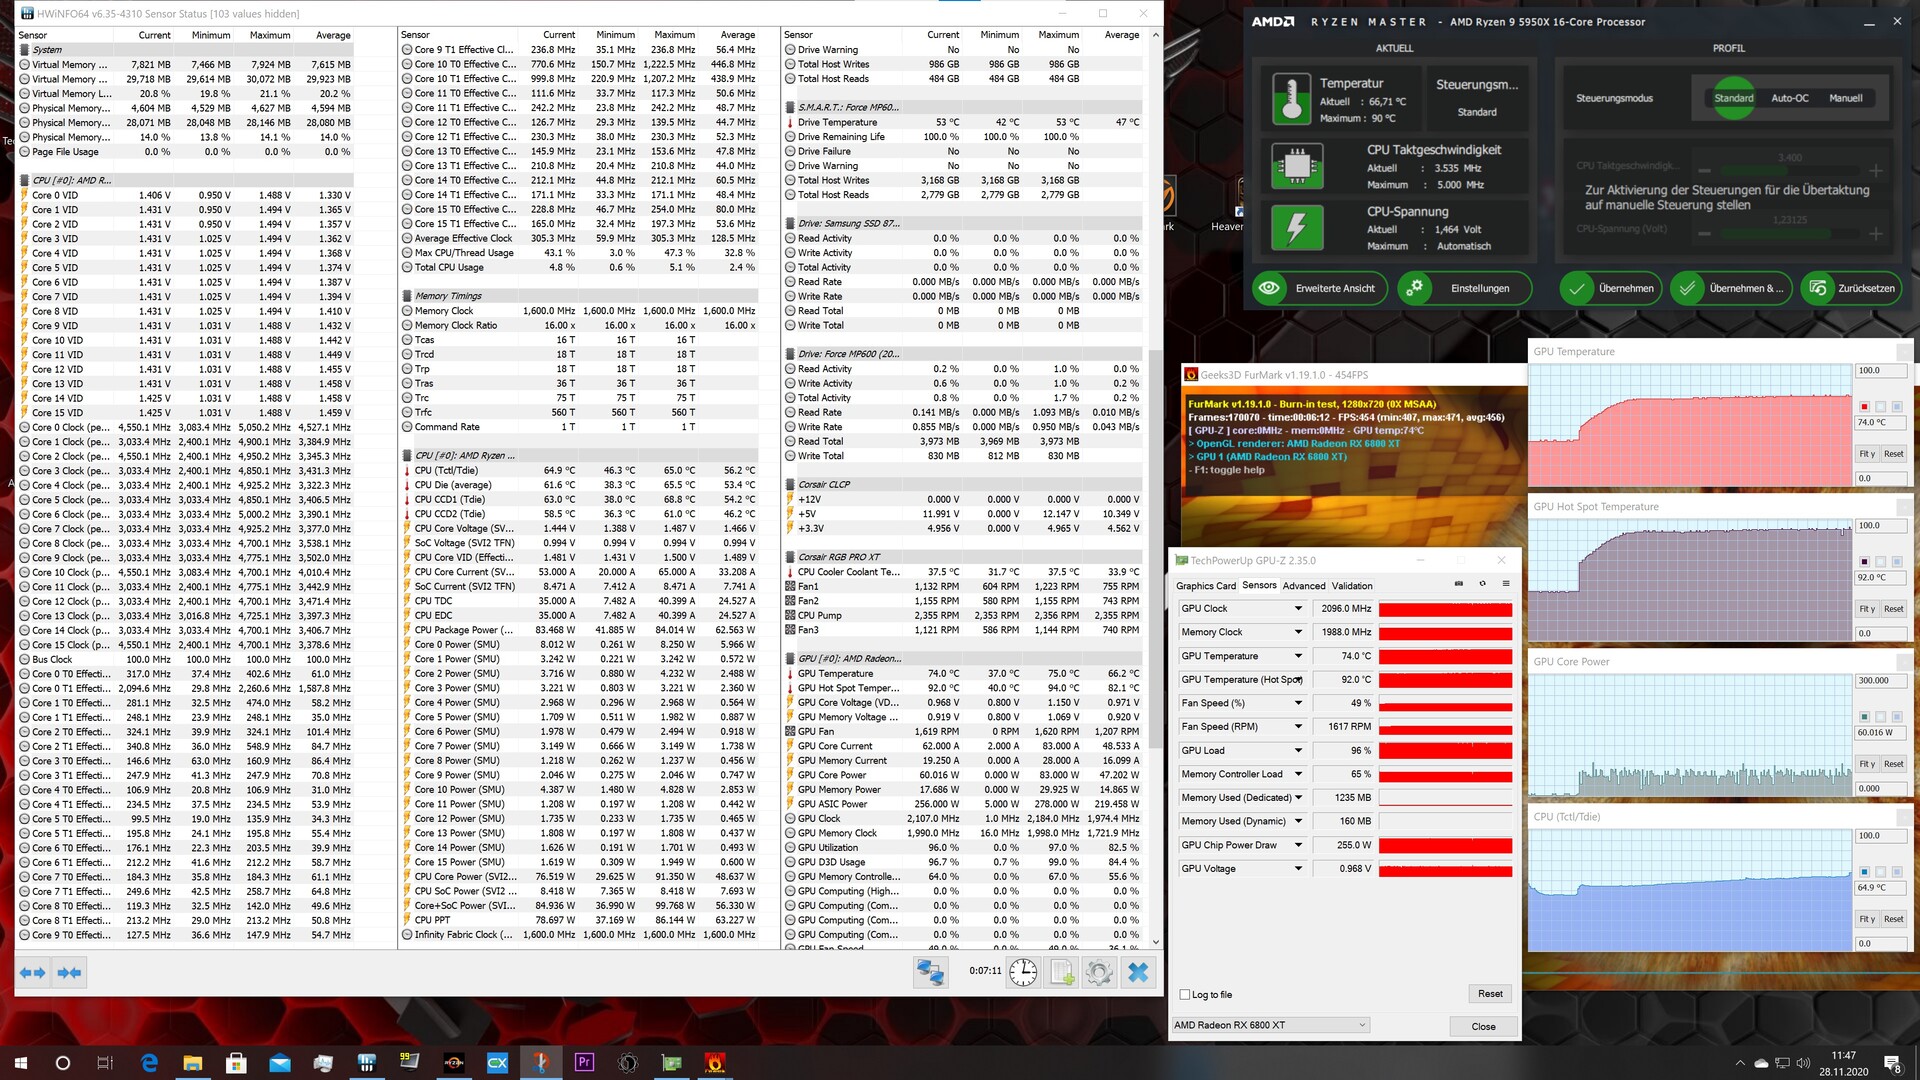Viewport: 1920px width, 1080px height.
Task: Select Auto-OC control mode
Action: click(x=1789, y=98)
